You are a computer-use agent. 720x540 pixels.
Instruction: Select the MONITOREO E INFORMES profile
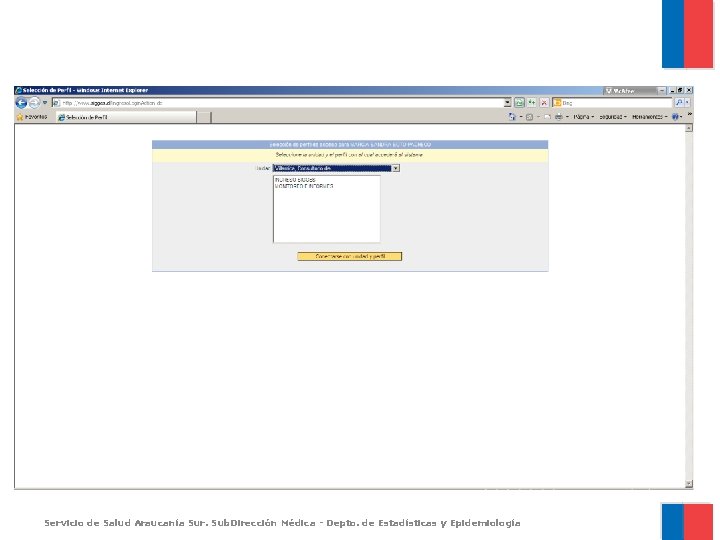304,186
